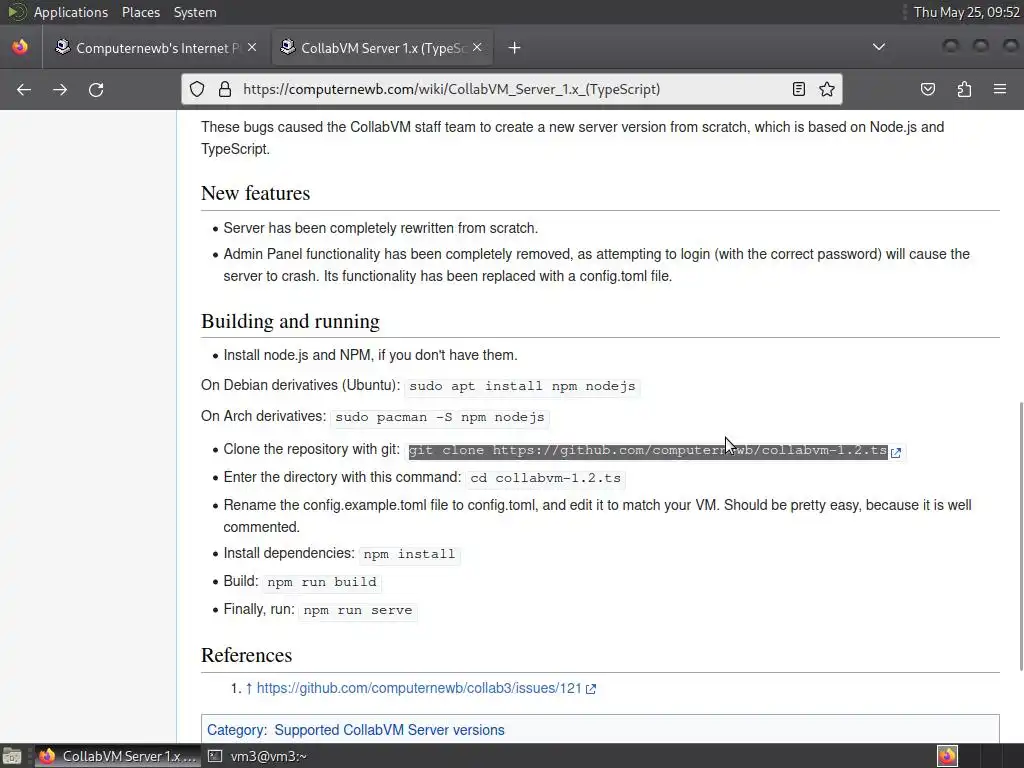Image resolution: width=1024 pixels, height=768 pixels.
Task: View site security padlock info
Action: coord(225,89)
